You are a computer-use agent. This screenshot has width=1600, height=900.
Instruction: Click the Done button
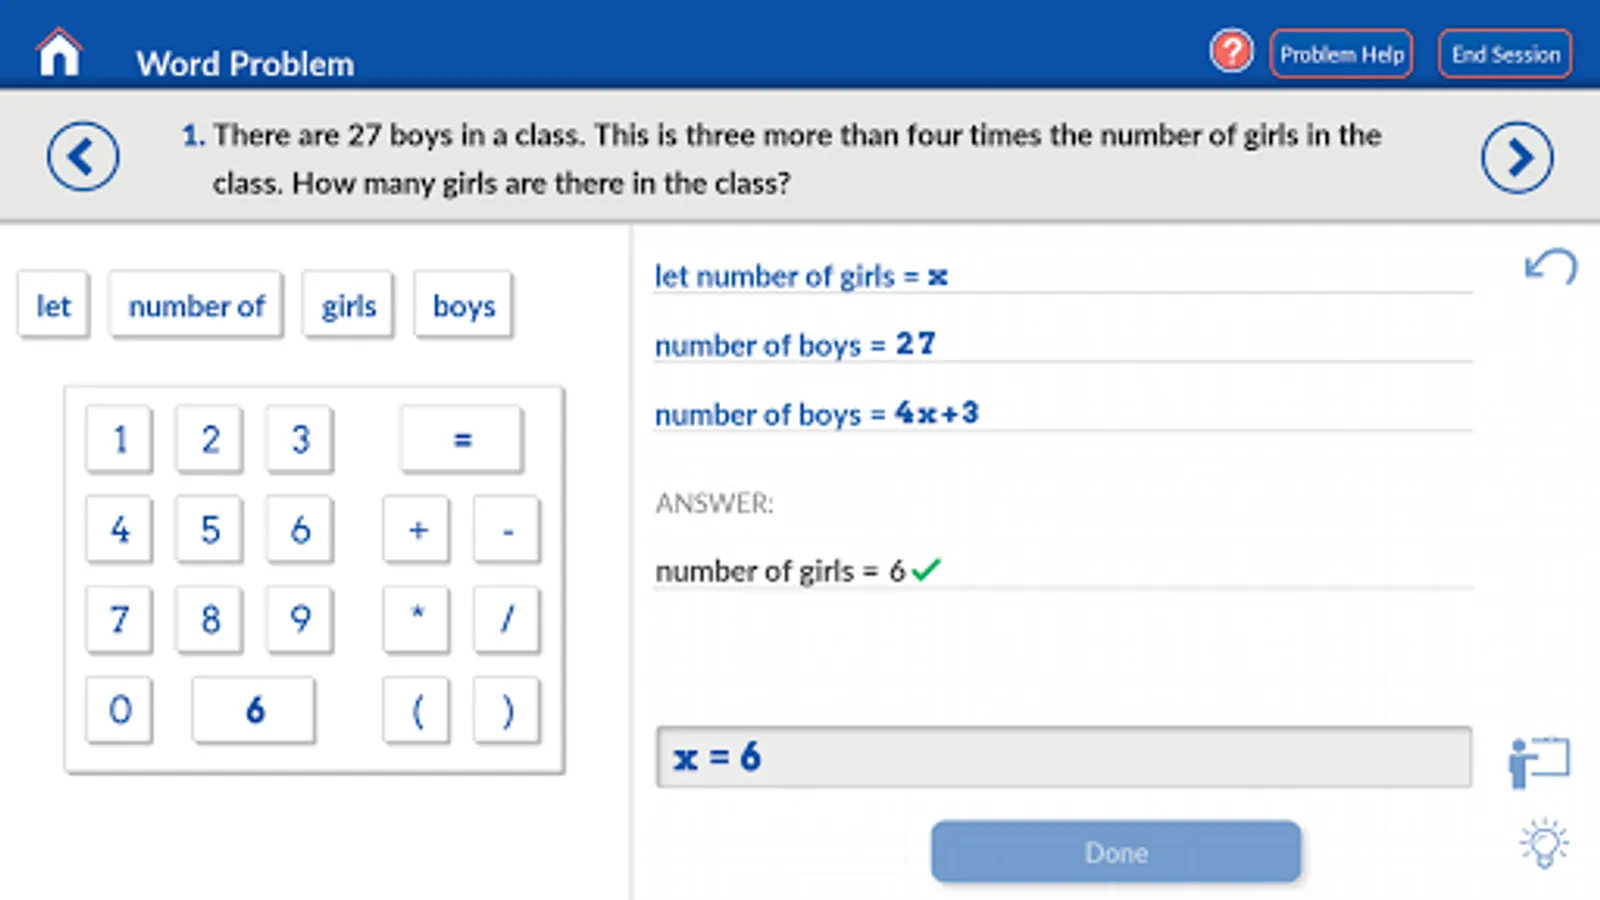1116,852
